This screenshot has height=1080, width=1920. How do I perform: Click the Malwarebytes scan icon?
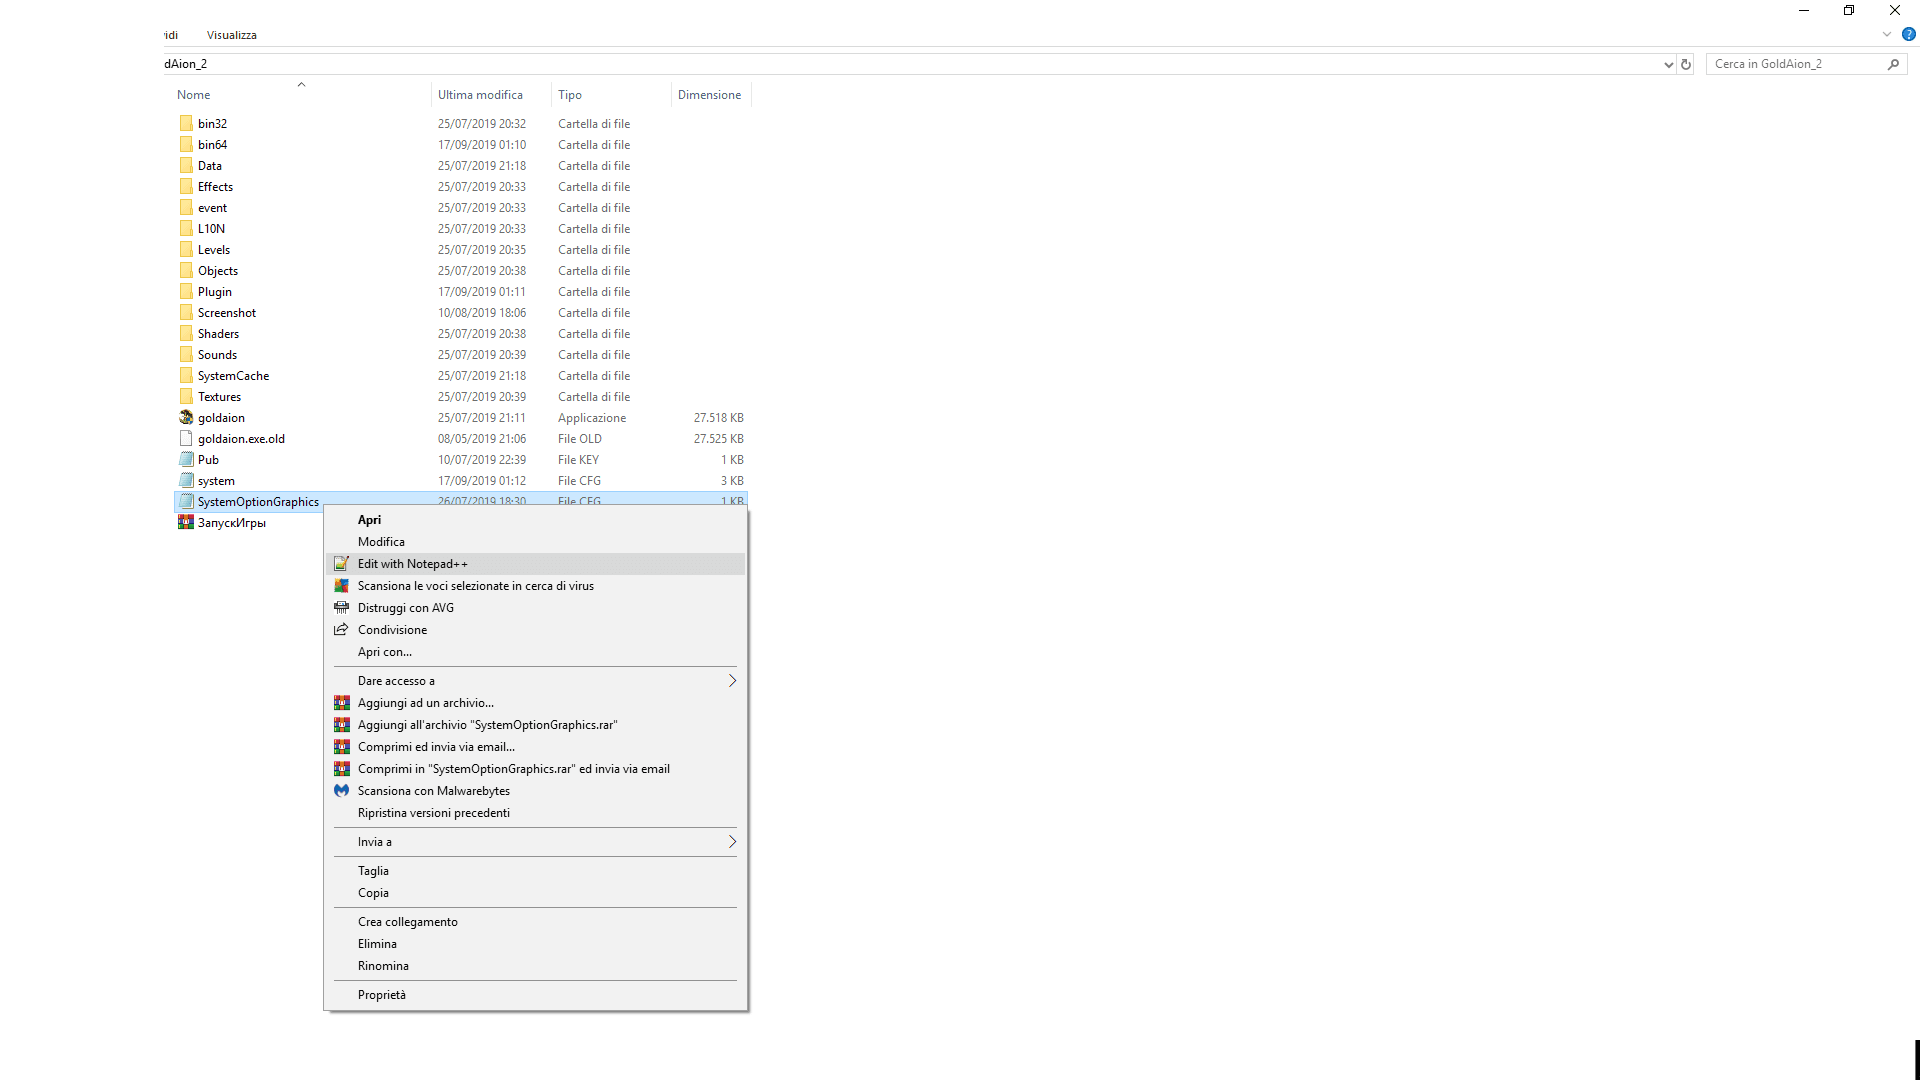tap(341, 791)
